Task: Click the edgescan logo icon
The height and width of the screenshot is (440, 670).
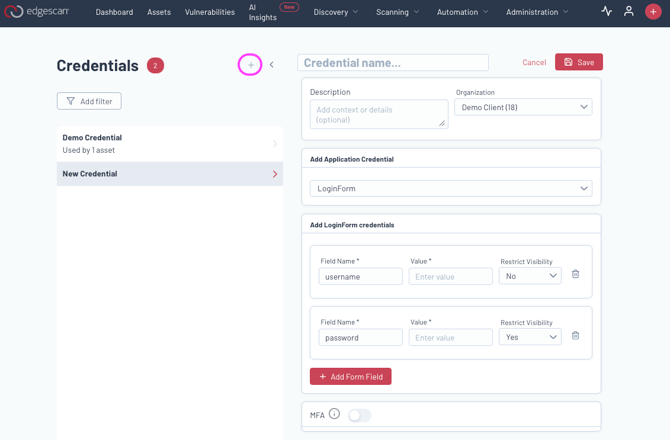Action: pos(14,12)
